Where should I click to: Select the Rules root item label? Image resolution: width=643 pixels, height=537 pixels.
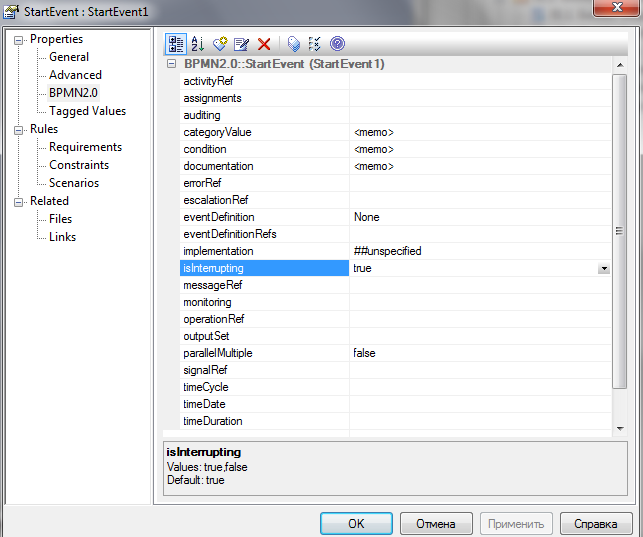coord(44,129)
